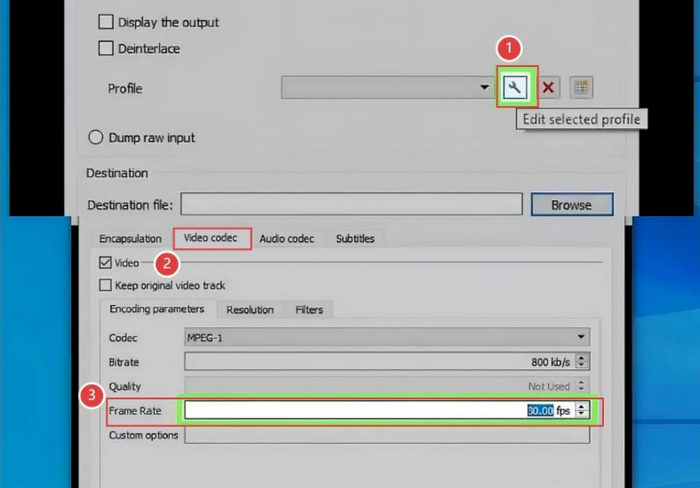Viewport: 700px width, 488px height.
Task: Click the wrench Edit selected profile icon
Action: (x=515, y=88)
